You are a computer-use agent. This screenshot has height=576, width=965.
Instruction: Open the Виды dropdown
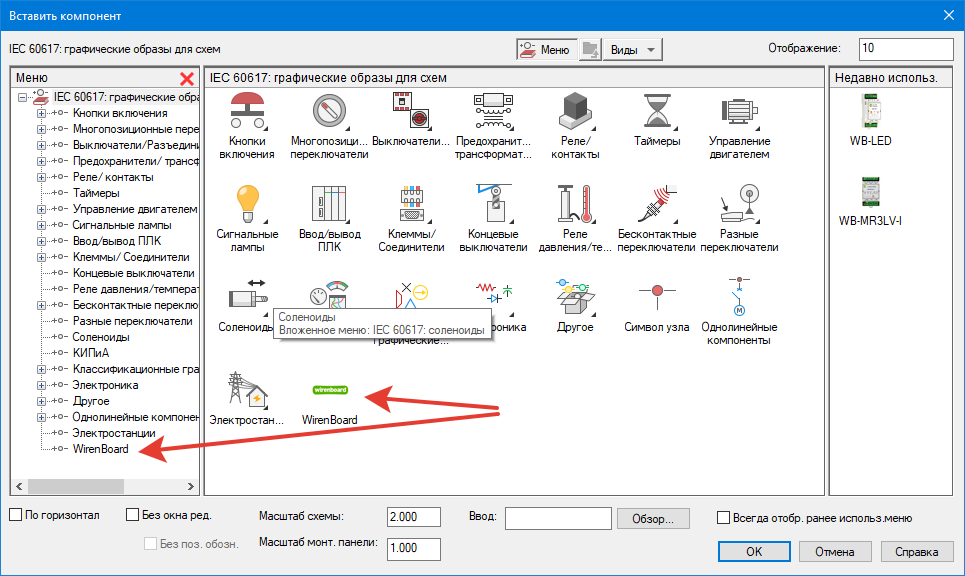point(632,49)
